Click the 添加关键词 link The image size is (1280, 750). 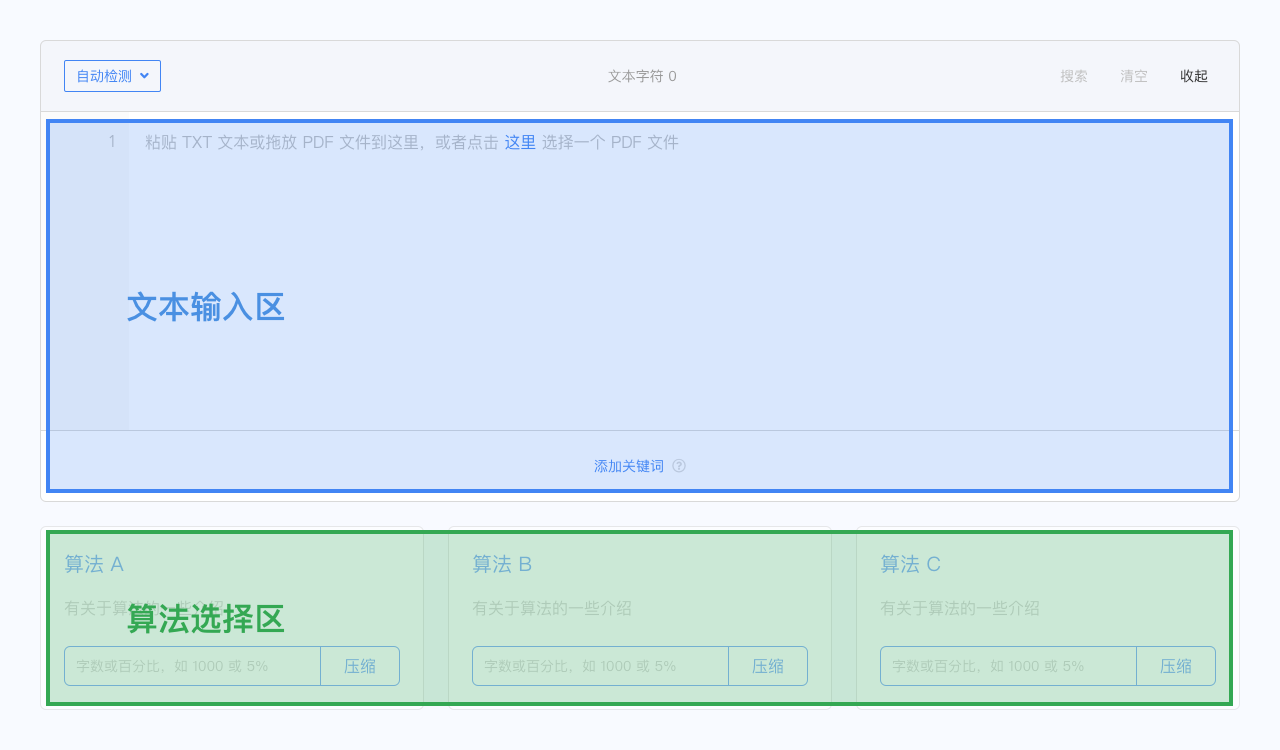coord(629,466)
